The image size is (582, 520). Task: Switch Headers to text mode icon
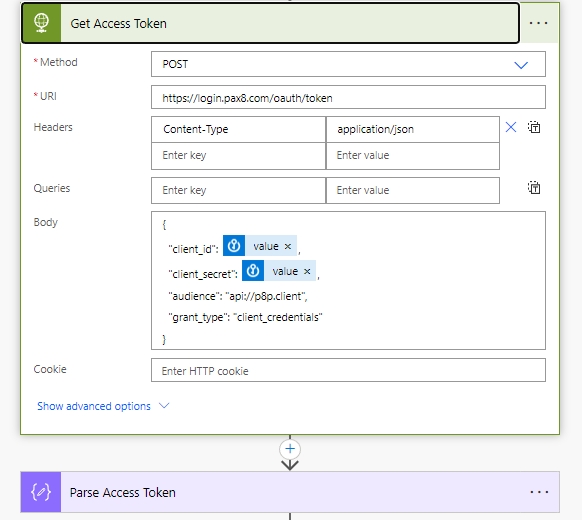[534, 127]
